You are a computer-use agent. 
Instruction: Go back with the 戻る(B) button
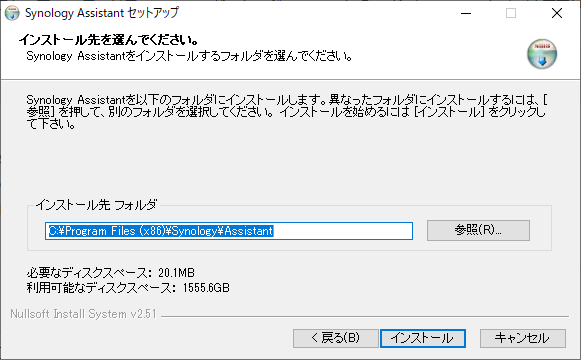click(x=336, y=338)
